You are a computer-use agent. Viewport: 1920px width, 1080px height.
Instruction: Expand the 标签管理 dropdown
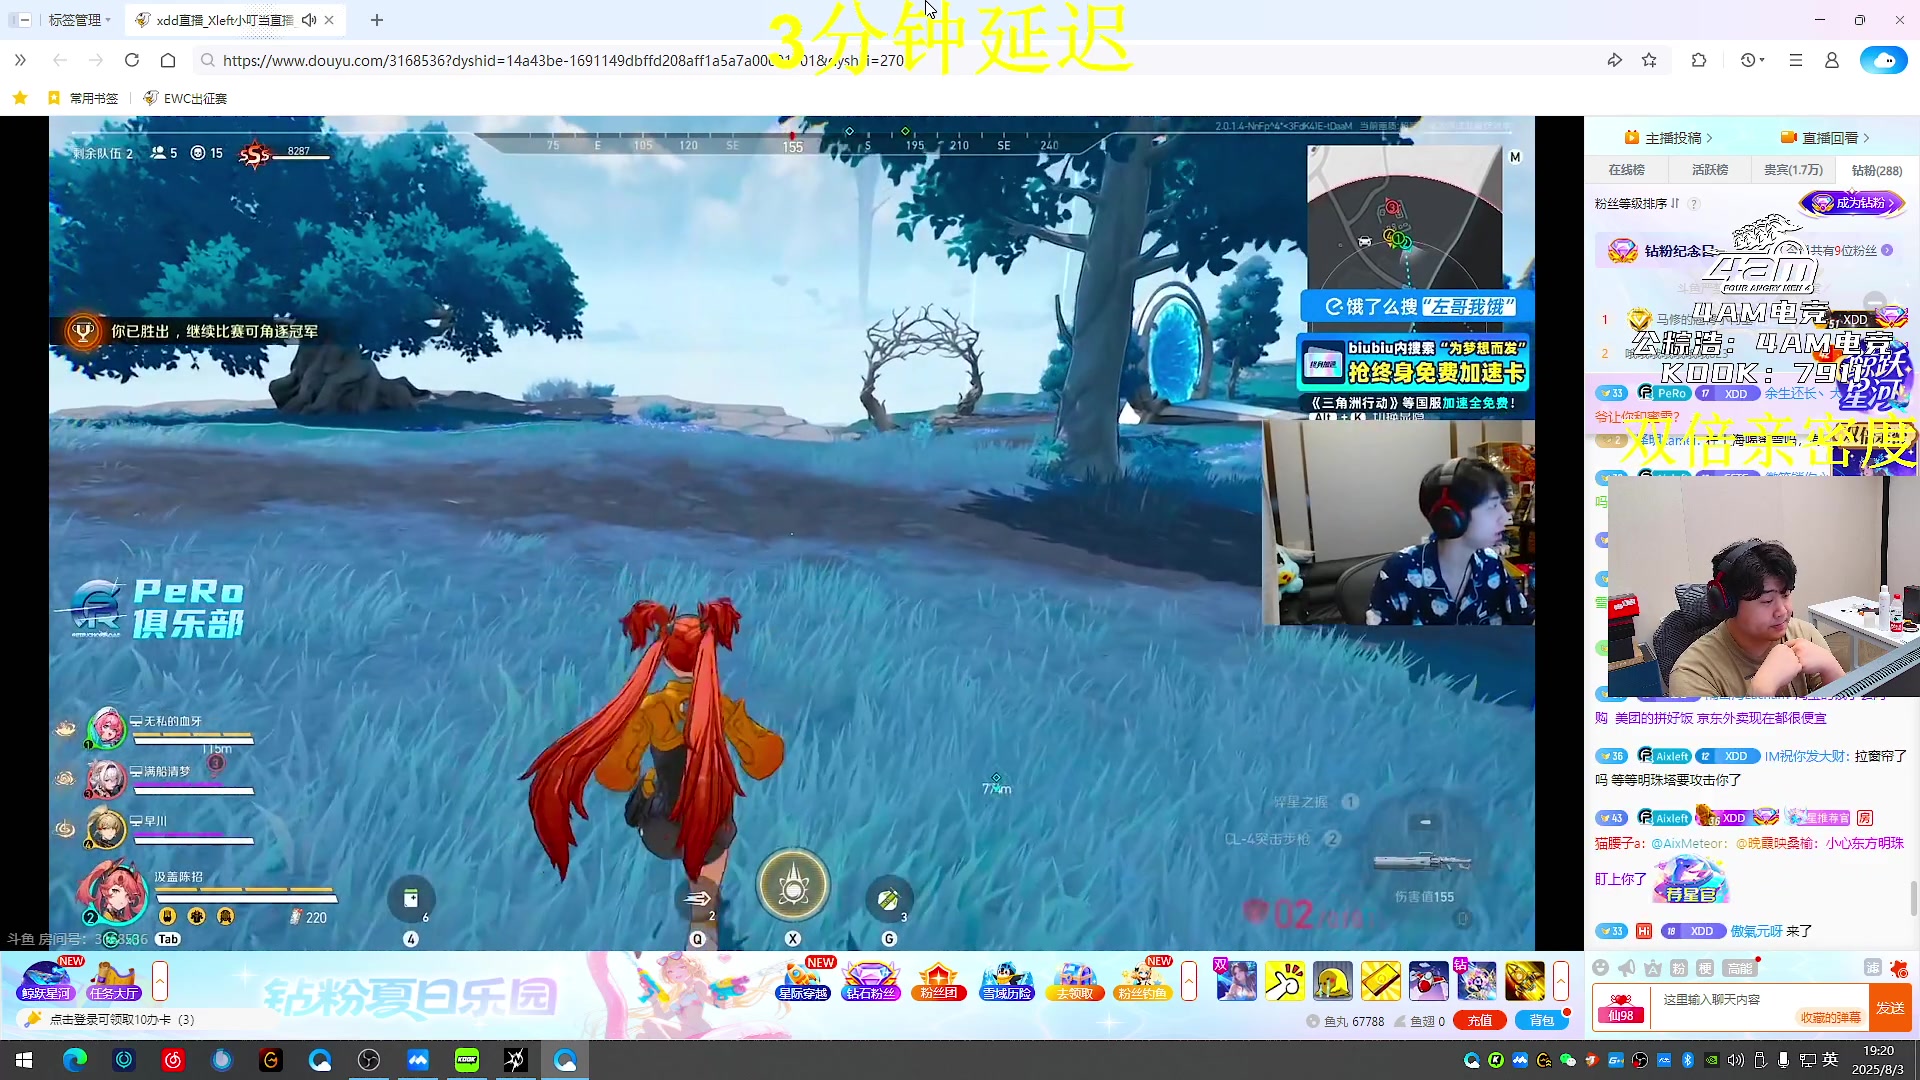79,20
